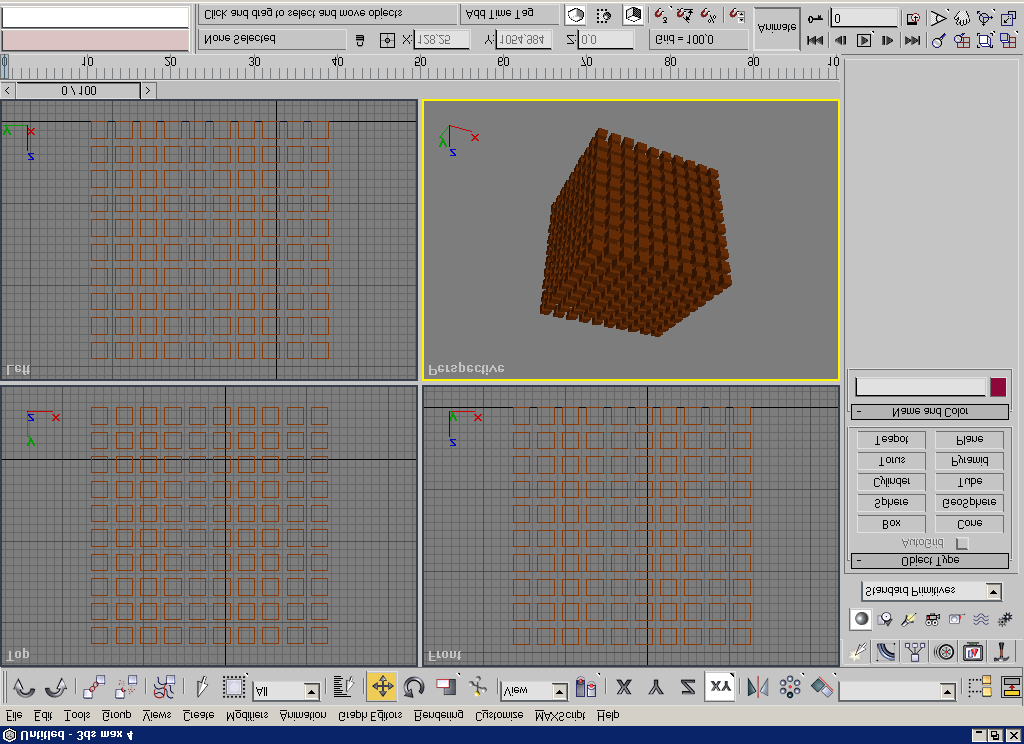
Task: Open the Modifiers menu
Action: point(247,715)
